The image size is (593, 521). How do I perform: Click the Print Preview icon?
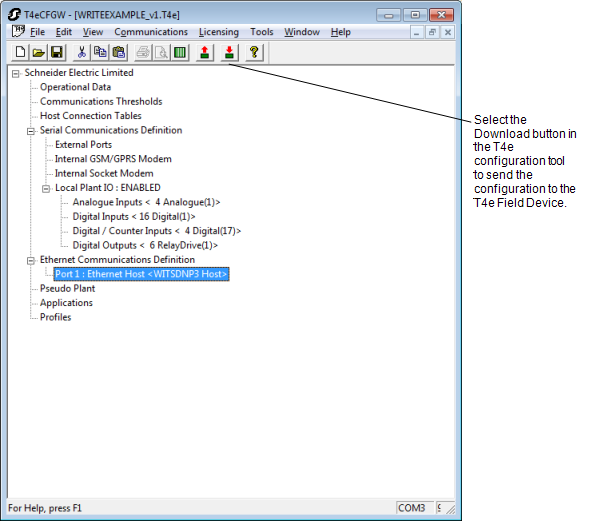click(162, 52)
